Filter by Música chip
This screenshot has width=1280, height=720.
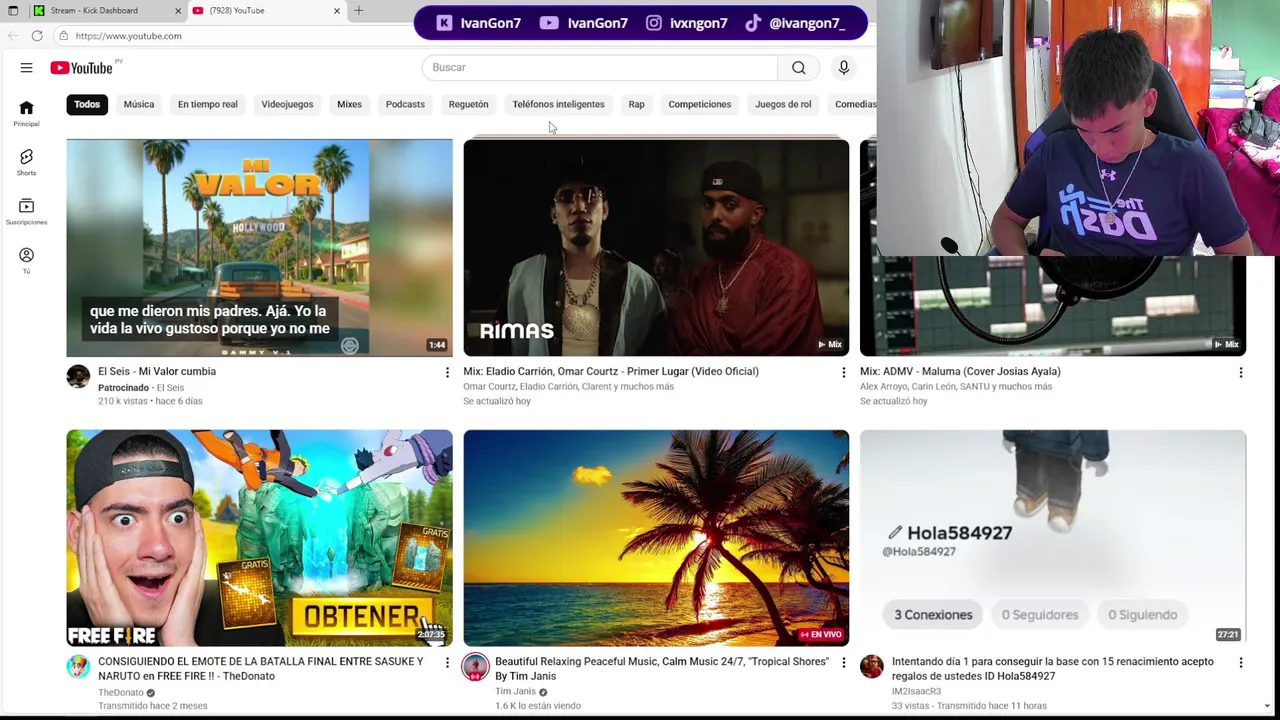[x=139, y=104]
